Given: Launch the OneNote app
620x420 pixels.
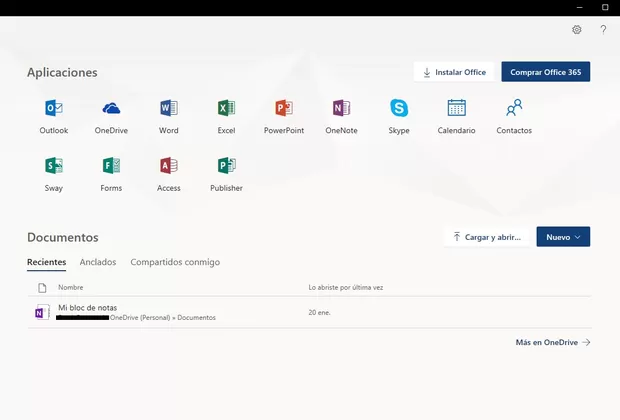Looking at the screenshot, I should tap(341, 117).
